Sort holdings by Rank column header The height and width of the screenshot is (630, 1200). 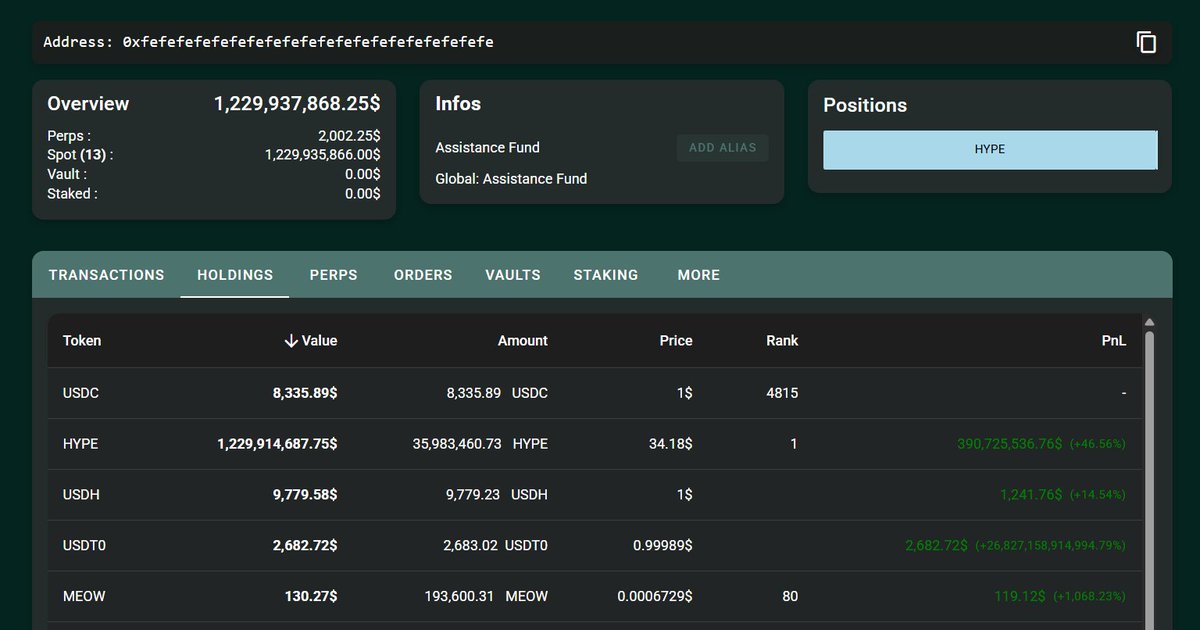pyautogui.click(x=782, y=341)
